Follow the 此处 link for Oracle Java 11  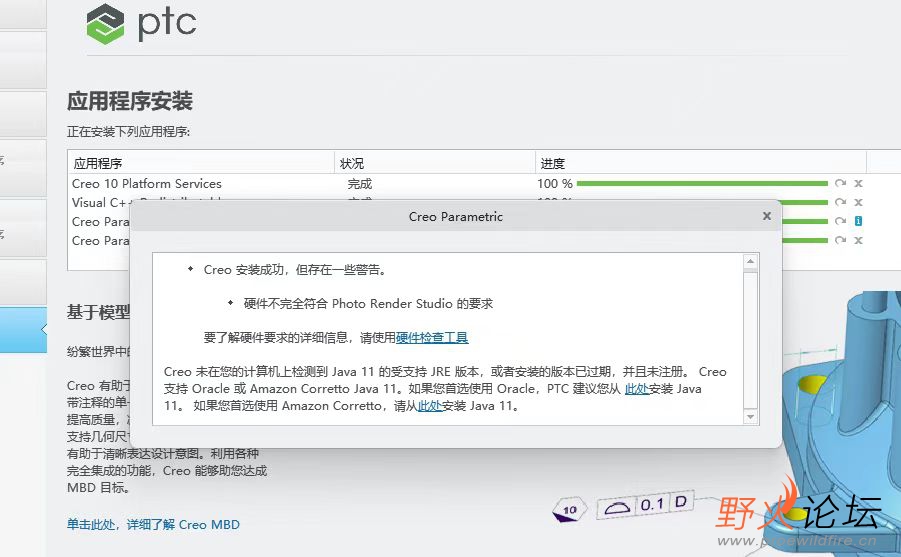click(x=637, y=389)
